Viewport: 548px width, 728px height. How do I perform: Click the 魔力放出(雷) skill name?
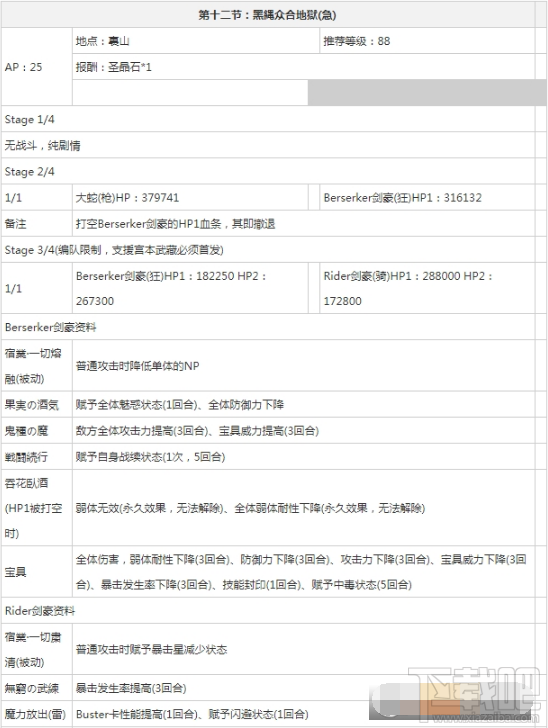[36, 714]
